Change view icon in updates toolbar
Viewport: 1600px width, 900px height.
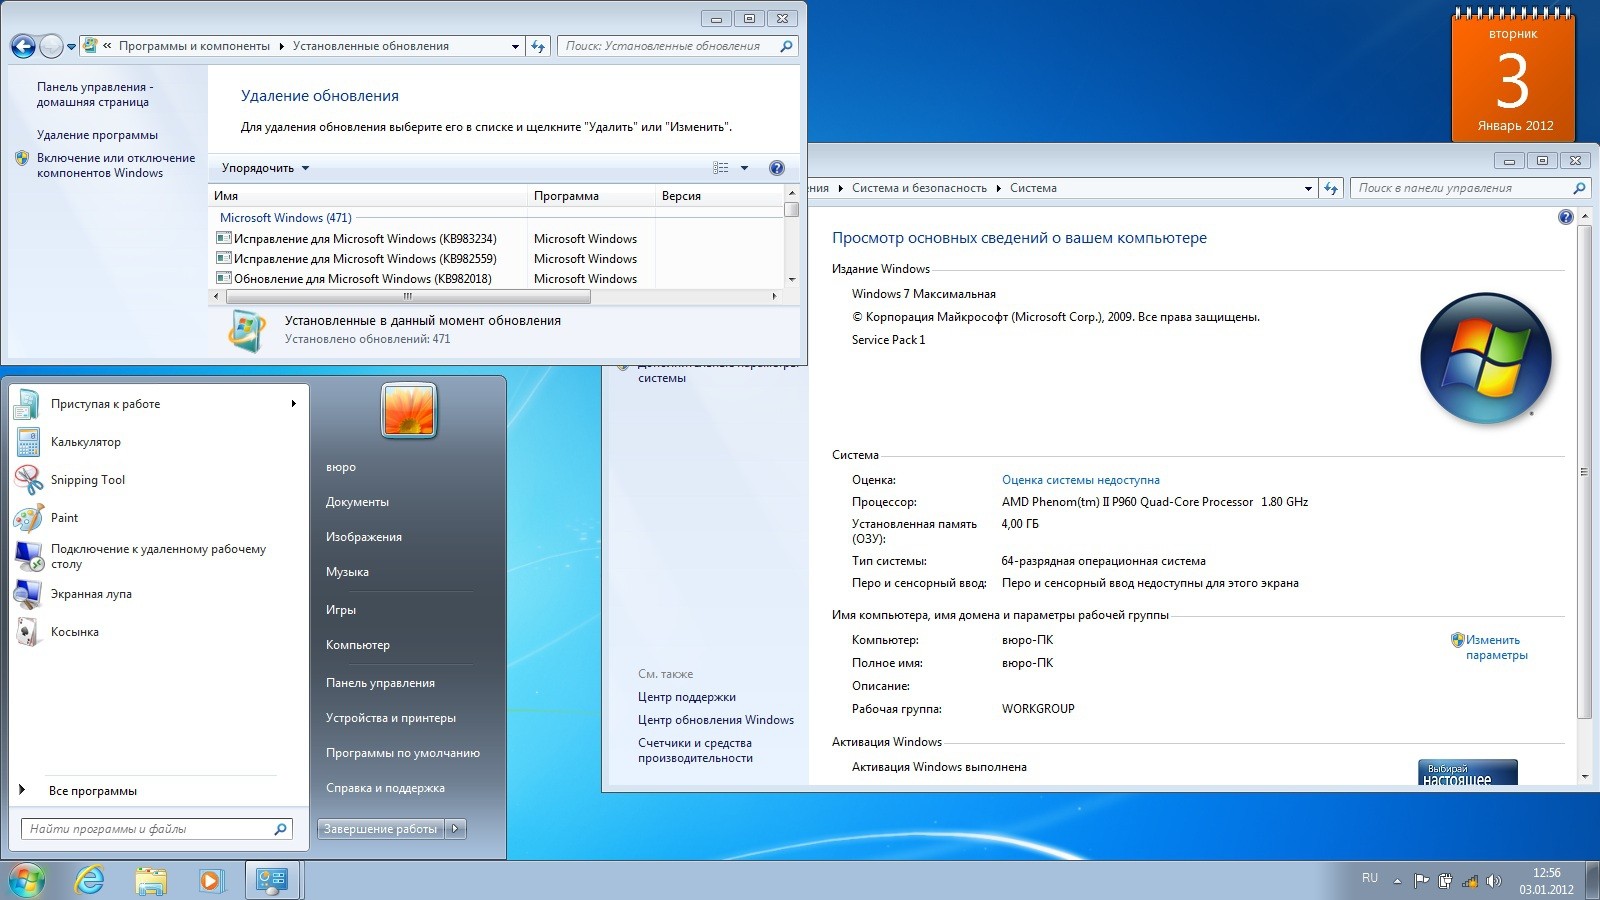coord(720,168)
